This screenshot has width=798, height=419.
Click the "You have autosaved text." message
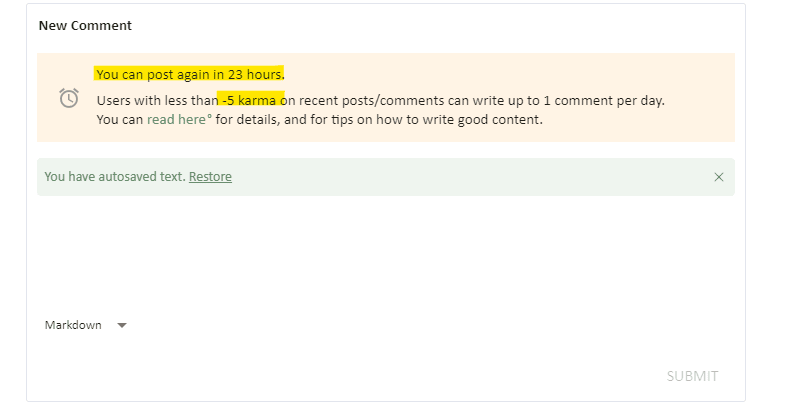click(114, 177)
